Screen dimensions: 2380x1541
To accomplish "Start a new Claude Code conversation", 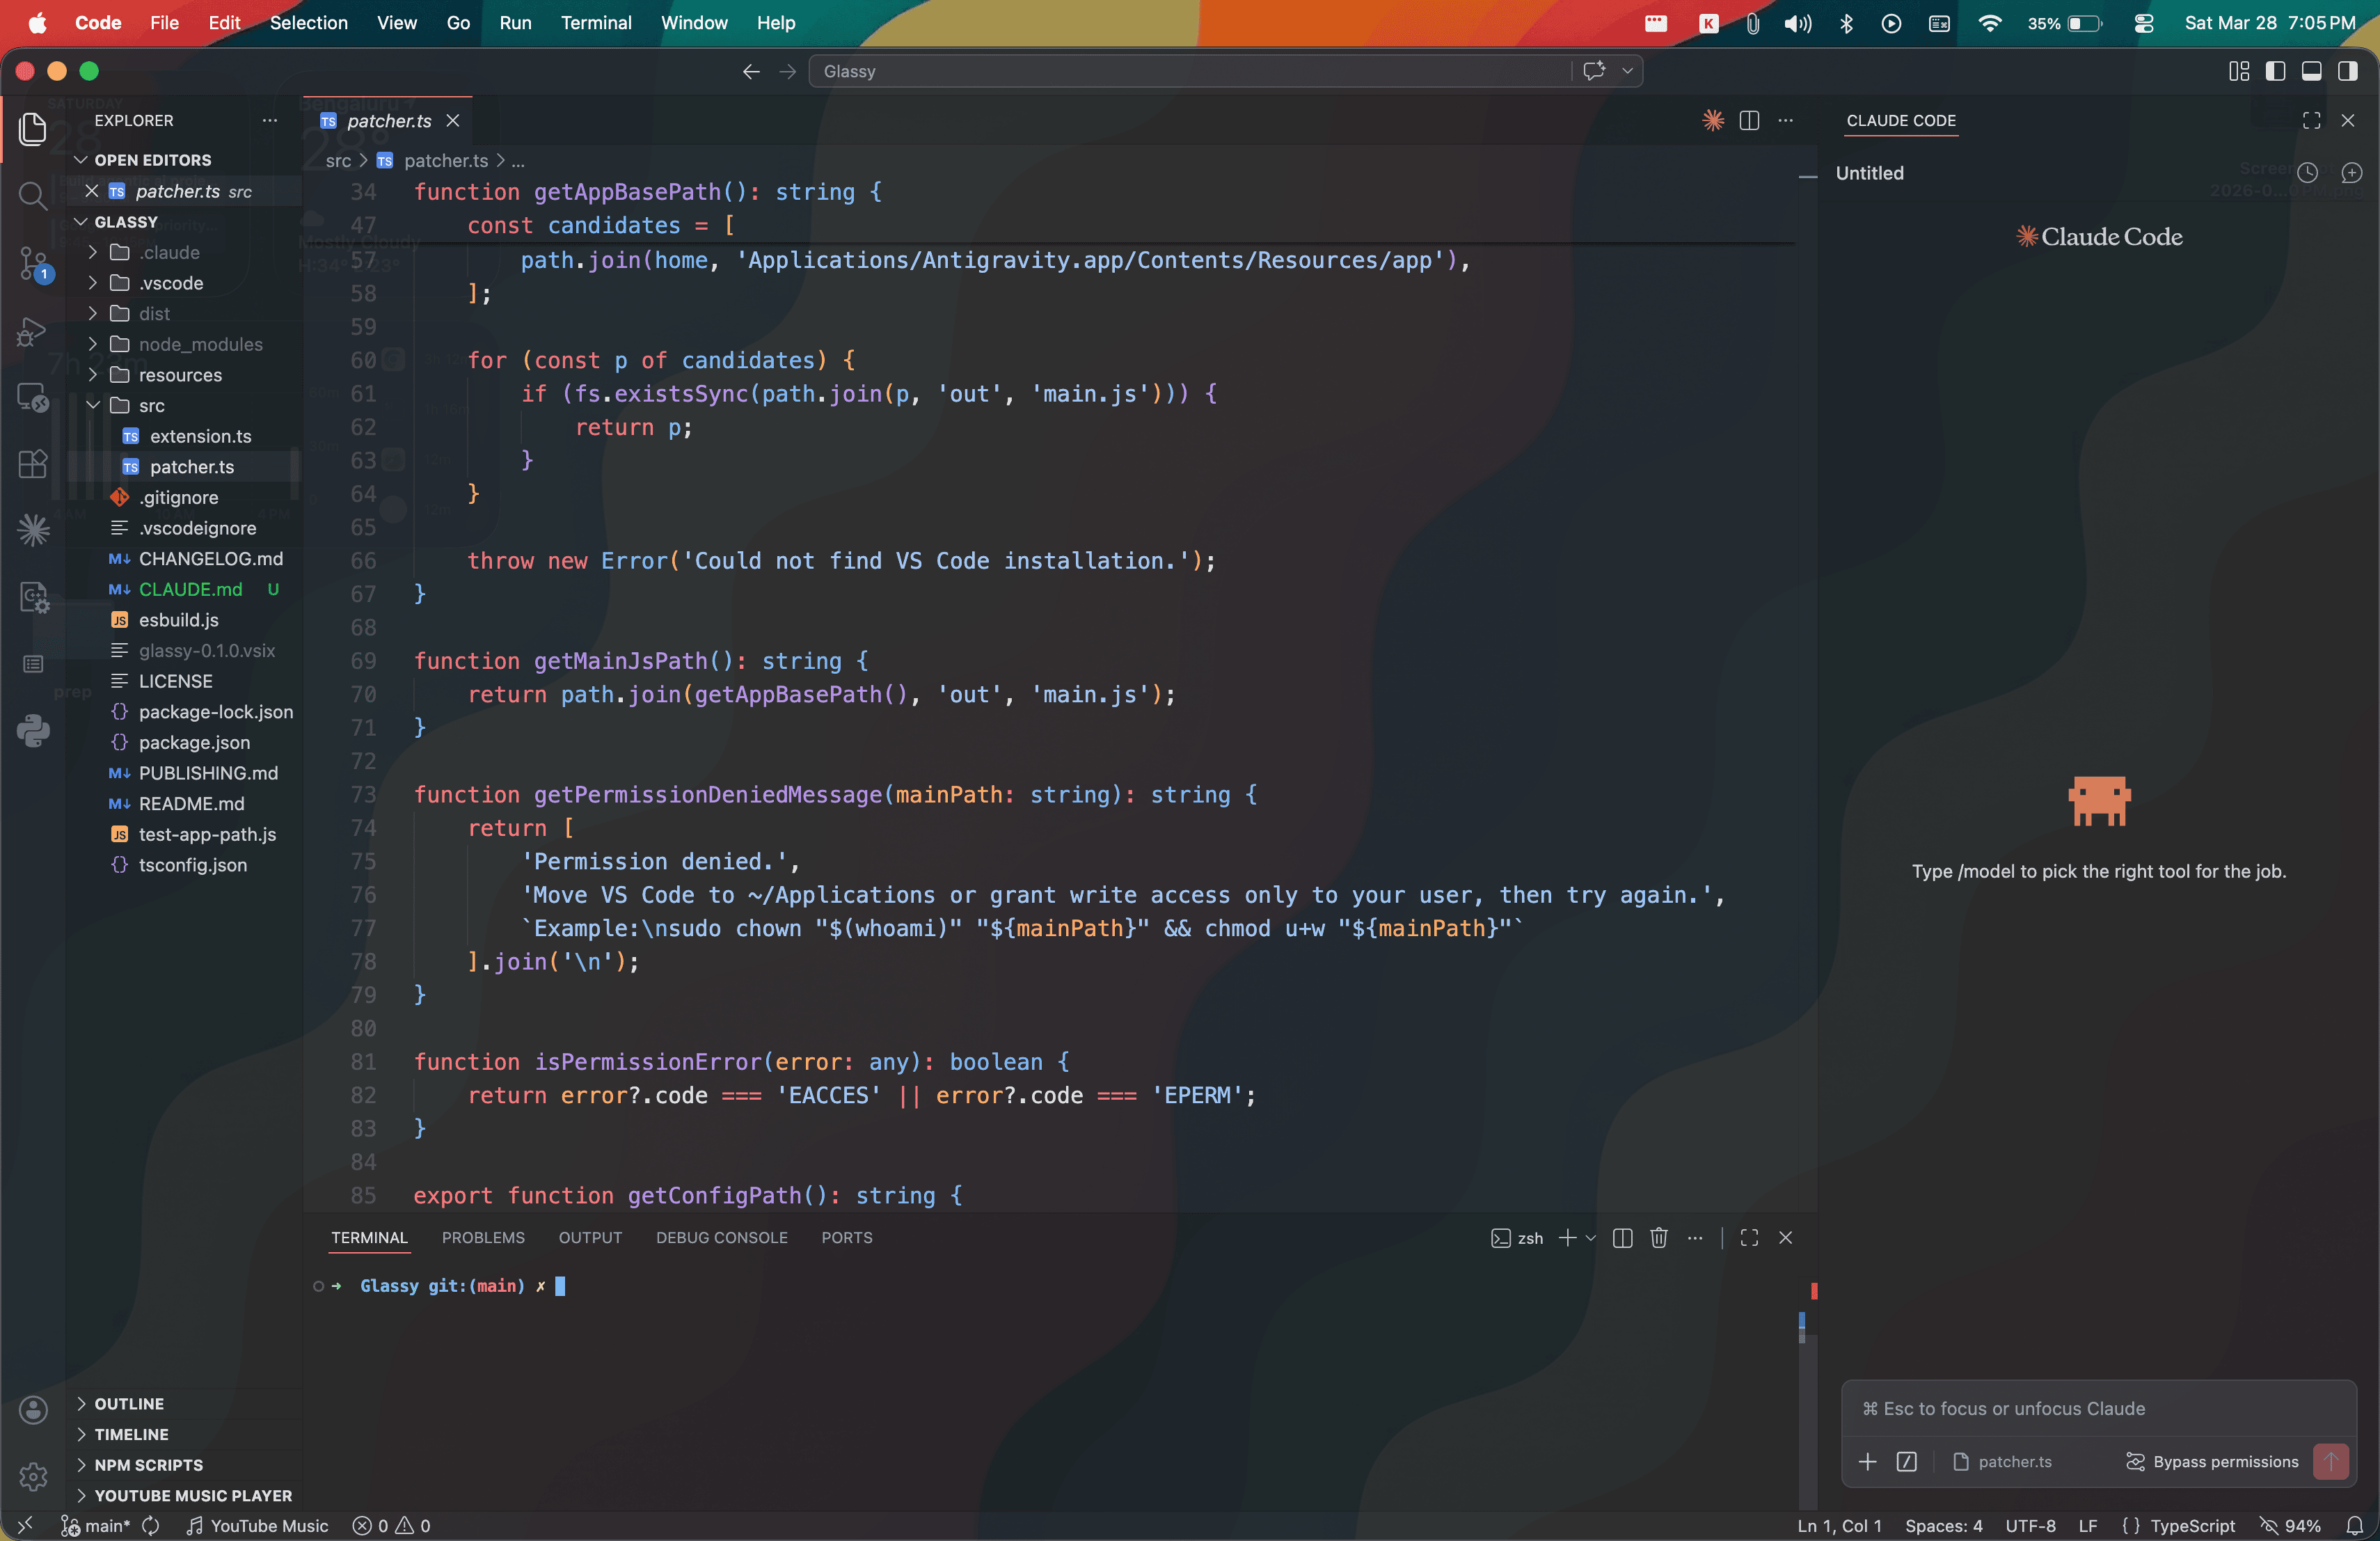I will [2351, 173].
